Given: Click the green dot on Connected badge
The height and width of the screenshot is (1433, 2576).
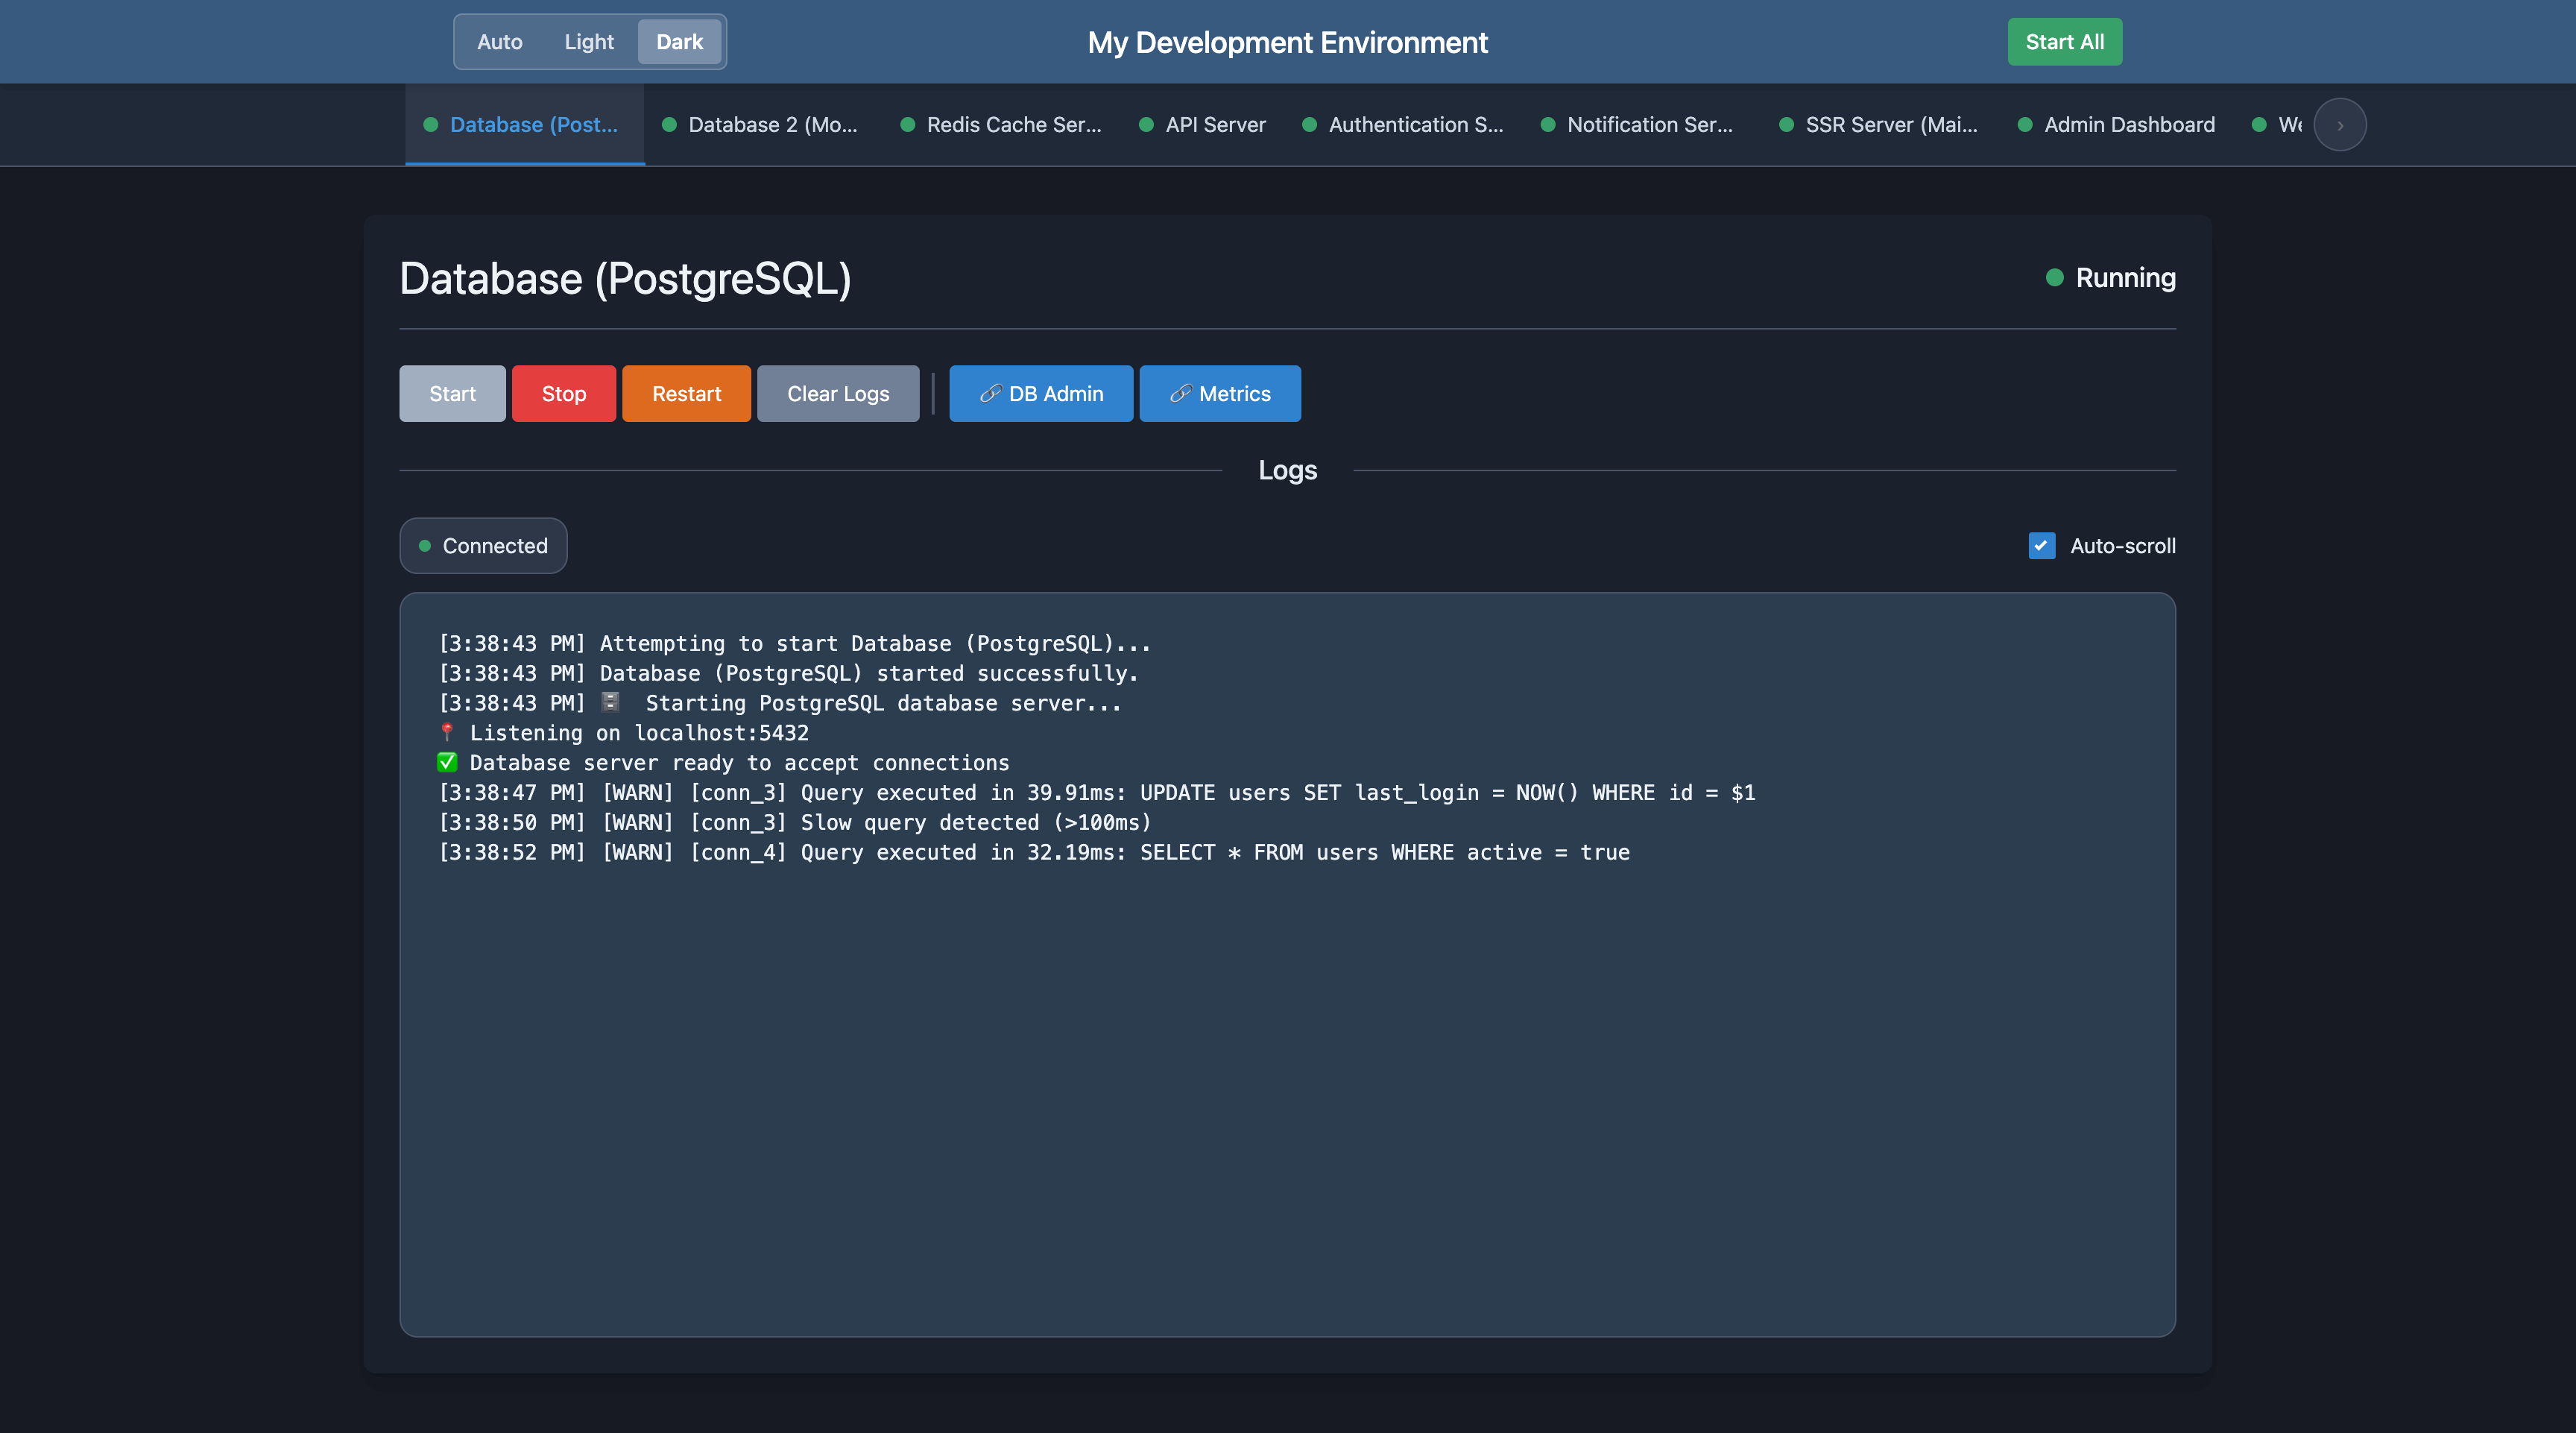Looking at the screenshot, I should [425, 546].
